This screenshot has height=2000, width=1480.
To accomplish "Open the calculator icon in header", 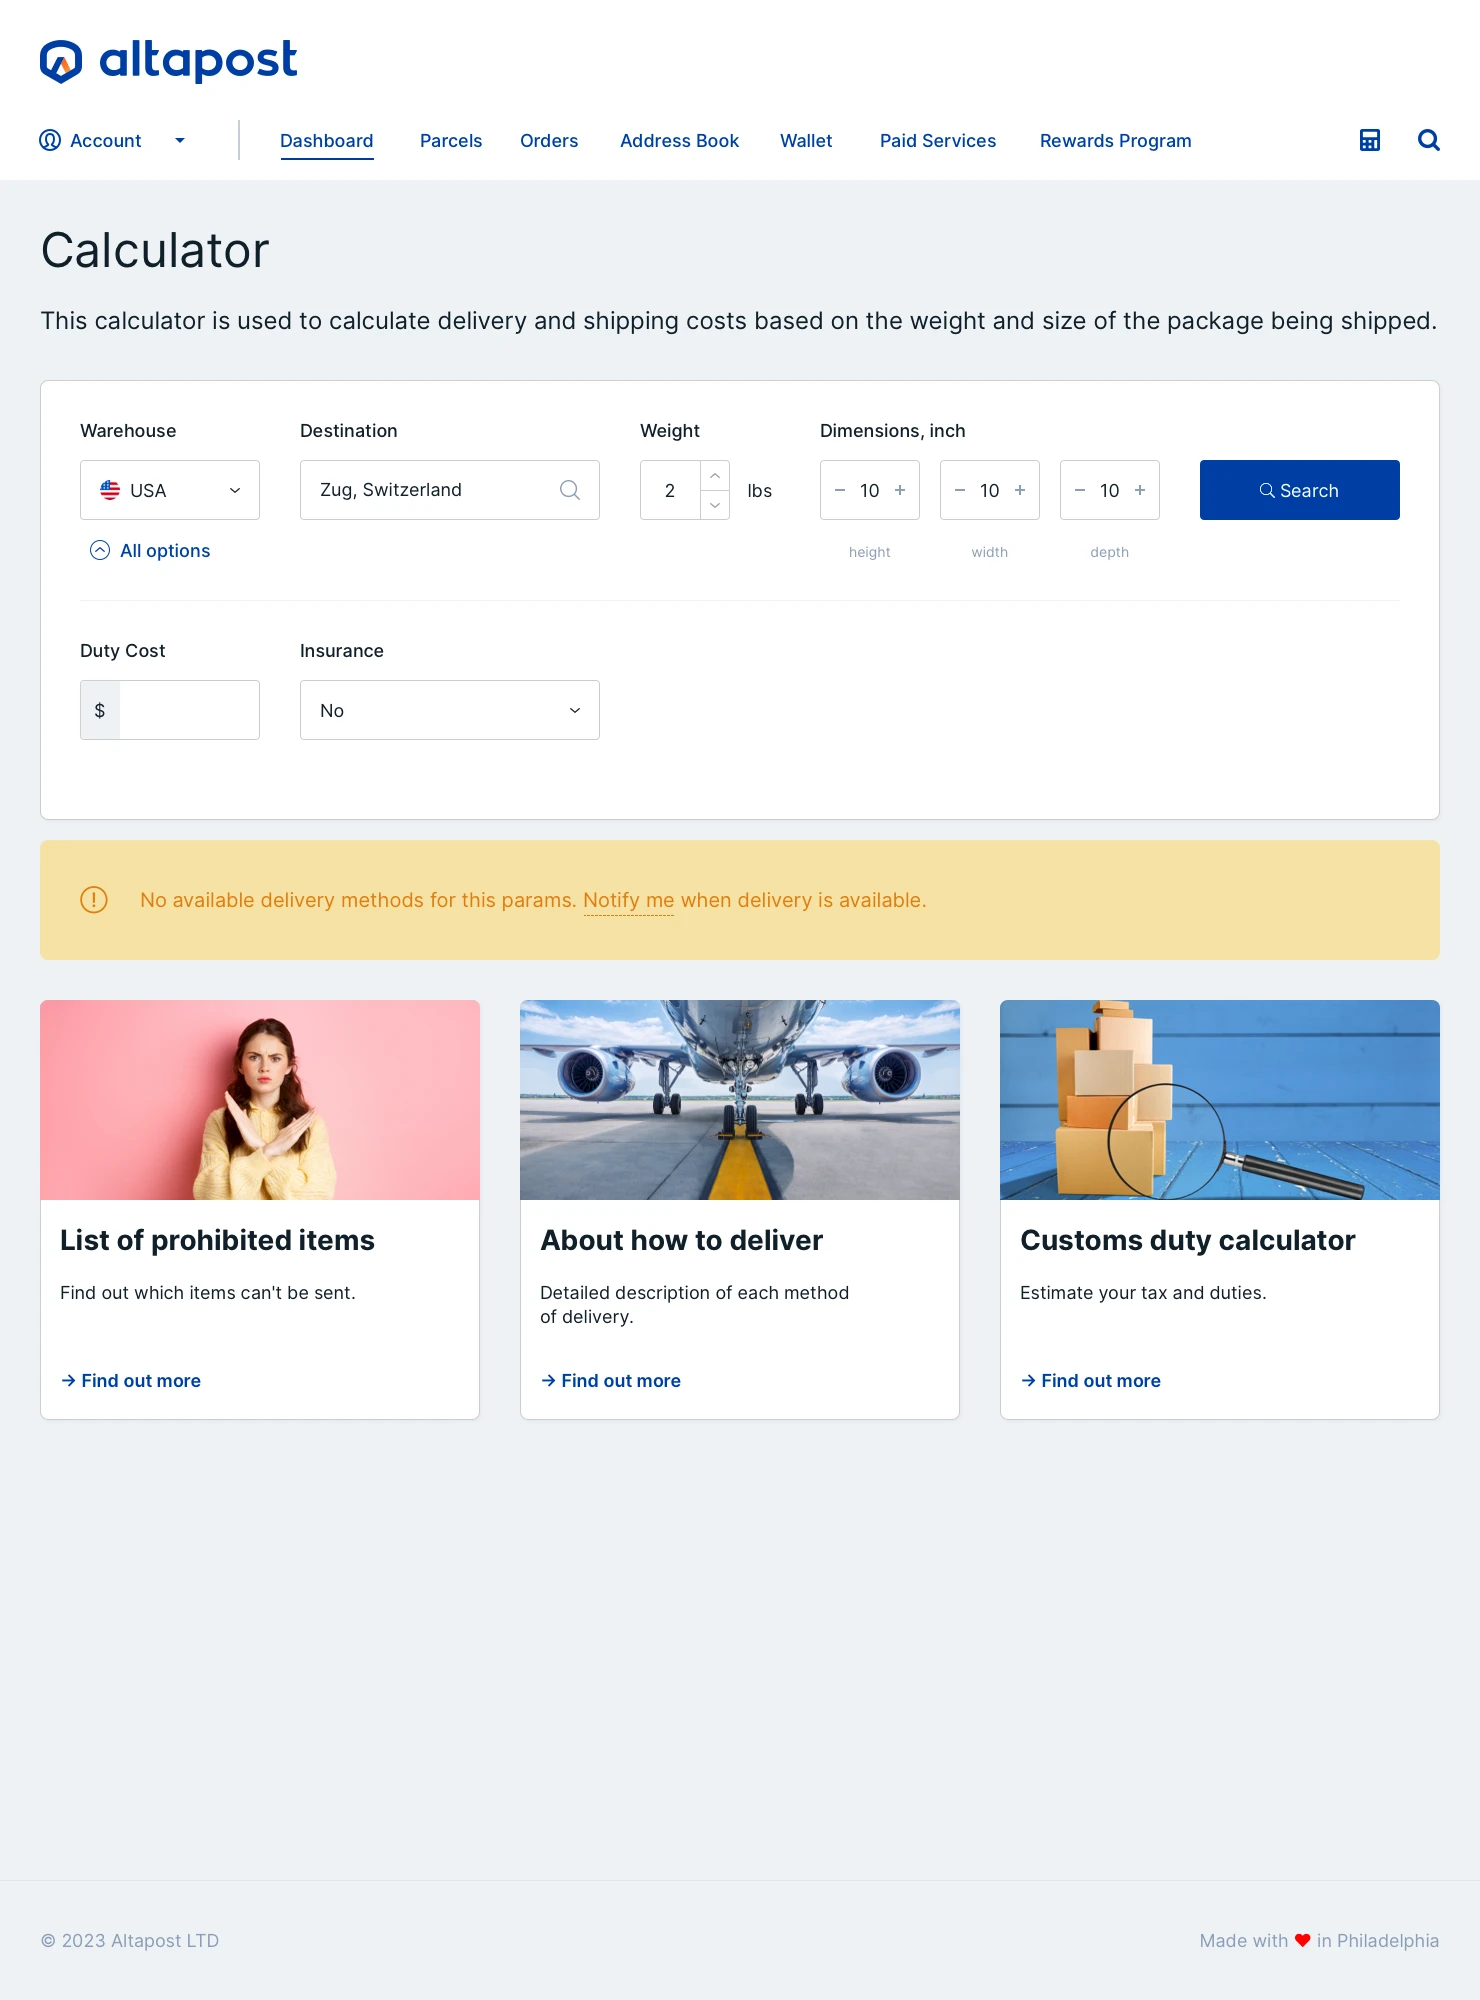I will point(1369,140).
